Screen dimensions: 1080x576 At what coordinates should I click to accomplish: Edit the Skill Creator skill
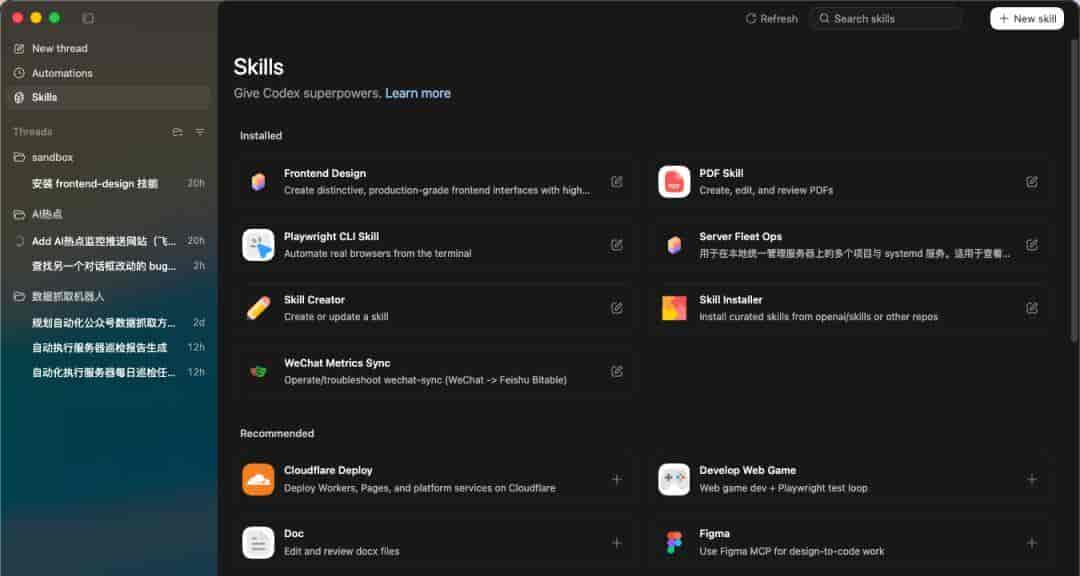tap(616, 308)
